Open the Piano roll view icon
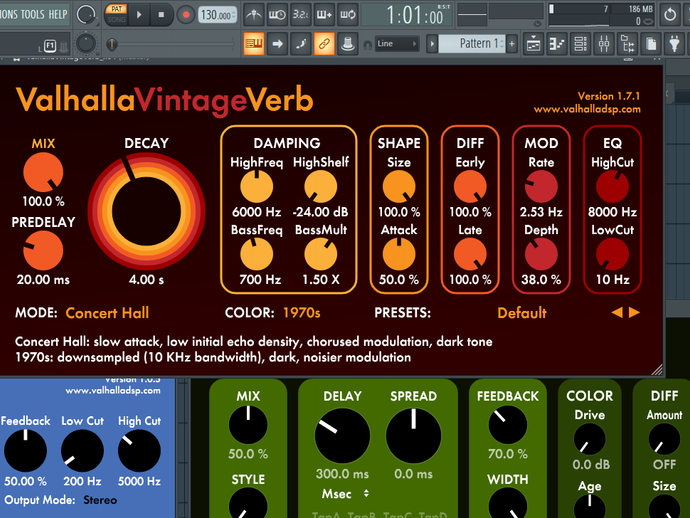 tap(557, 44)
